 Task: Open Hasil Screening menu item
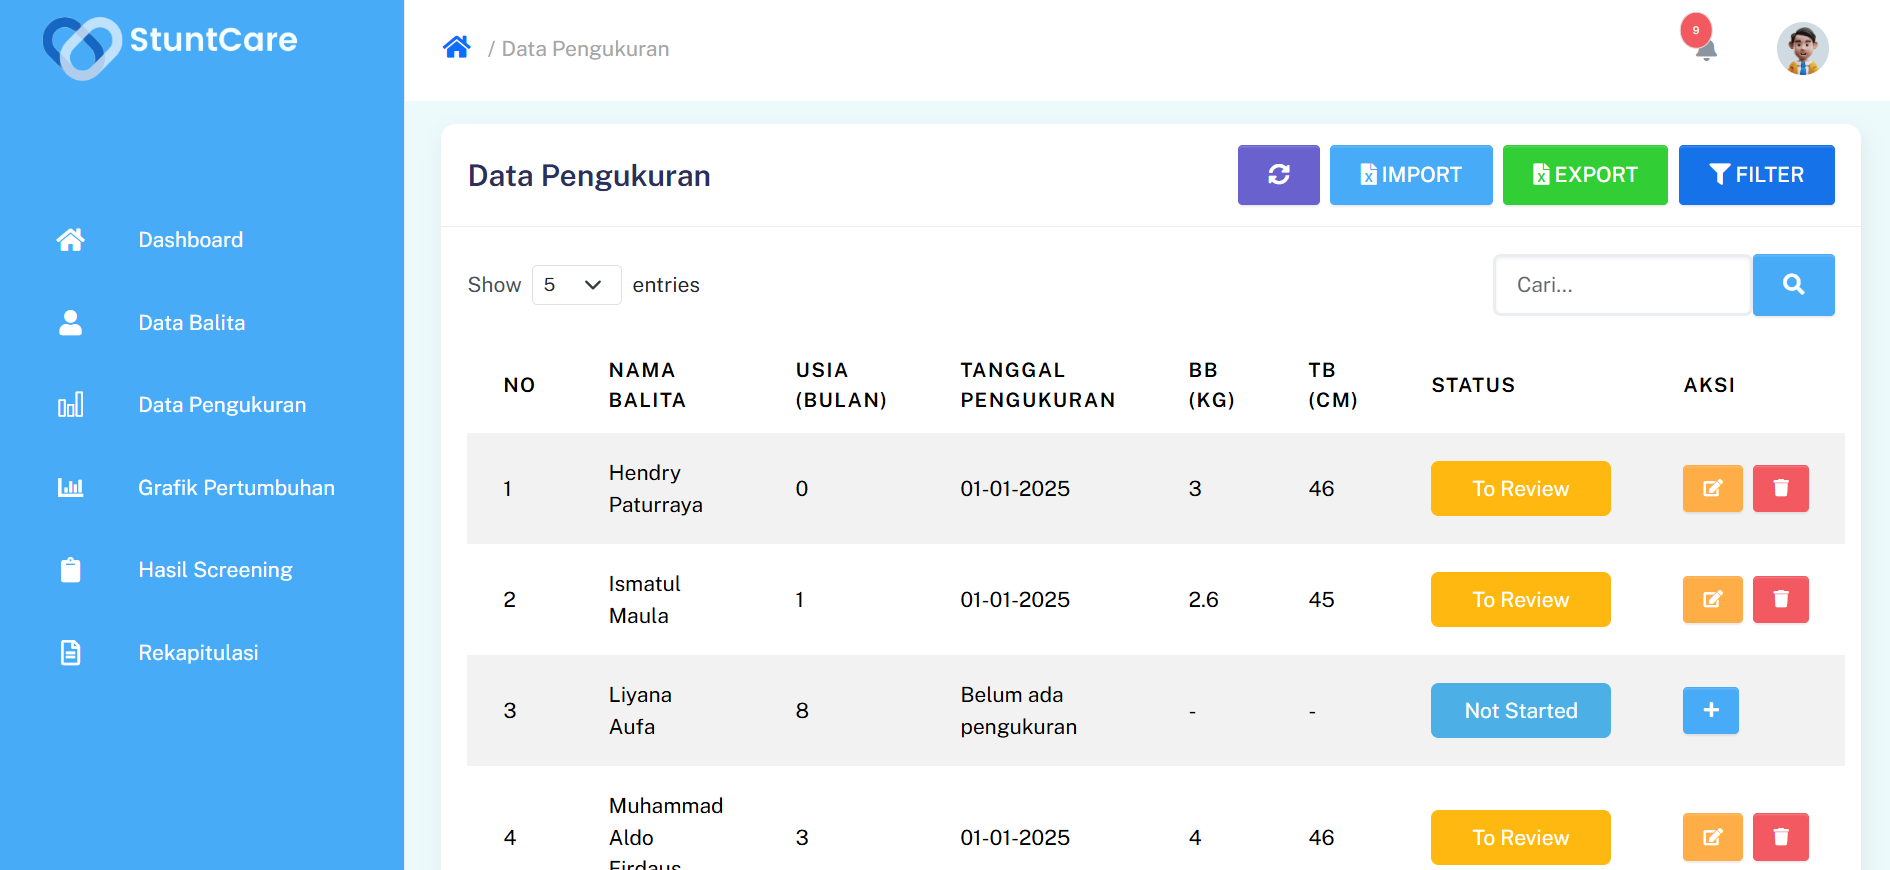[215, 570]
